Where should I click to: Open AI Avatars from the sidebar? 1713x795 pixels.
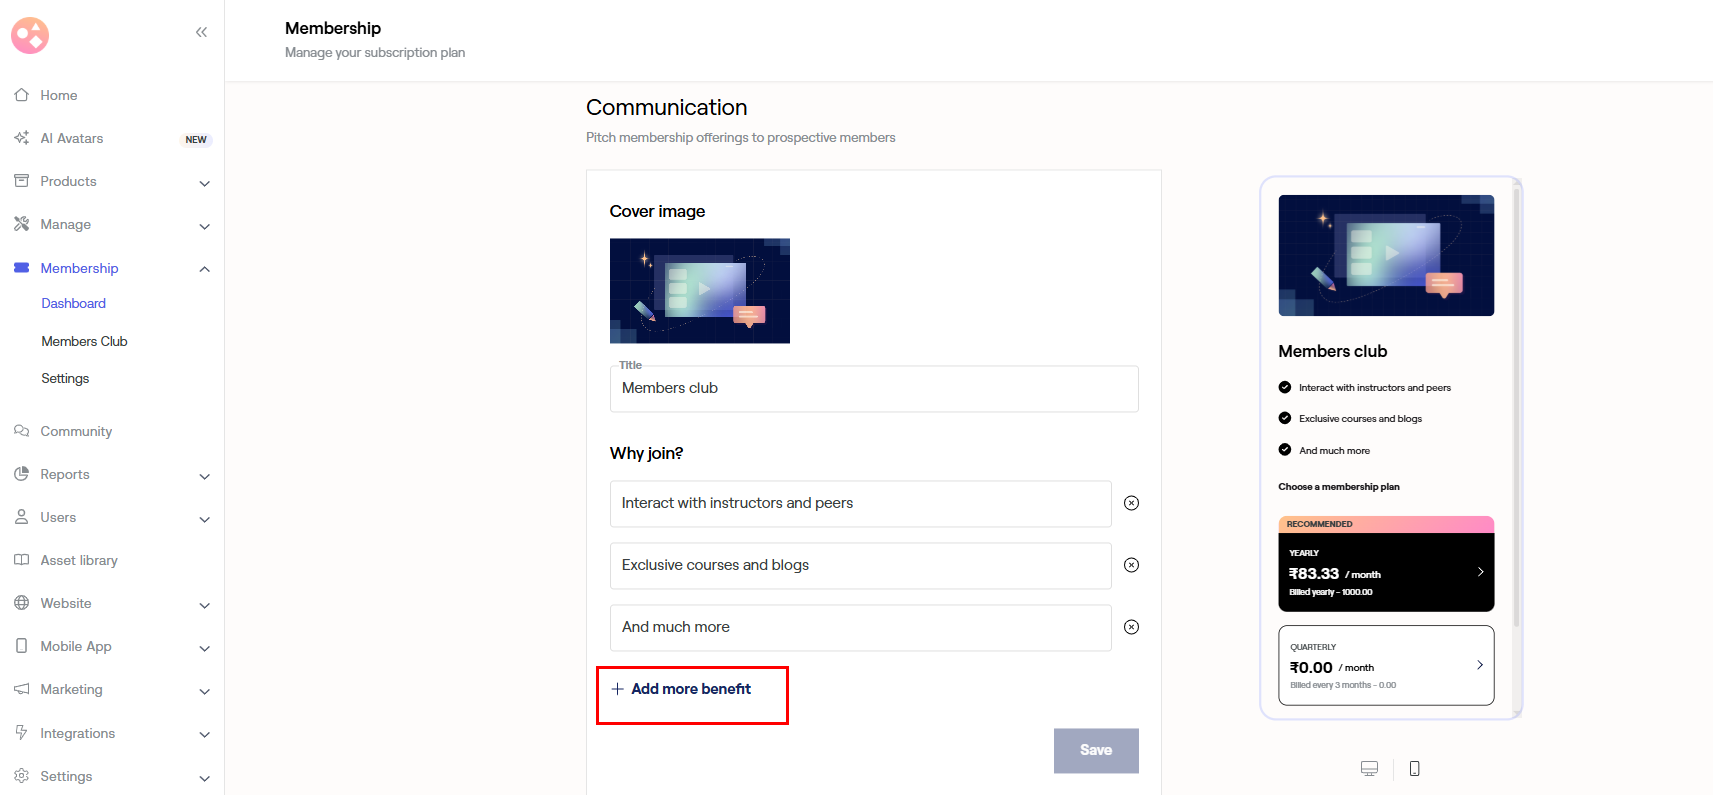tap(72, 139)
